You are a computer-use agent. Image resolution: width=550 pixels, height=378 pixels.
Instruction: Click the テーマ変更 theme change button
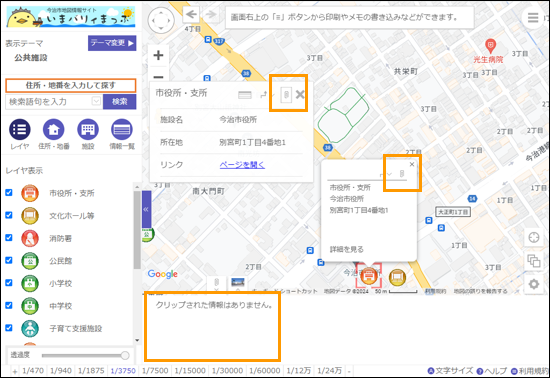(x=112, y=43)
